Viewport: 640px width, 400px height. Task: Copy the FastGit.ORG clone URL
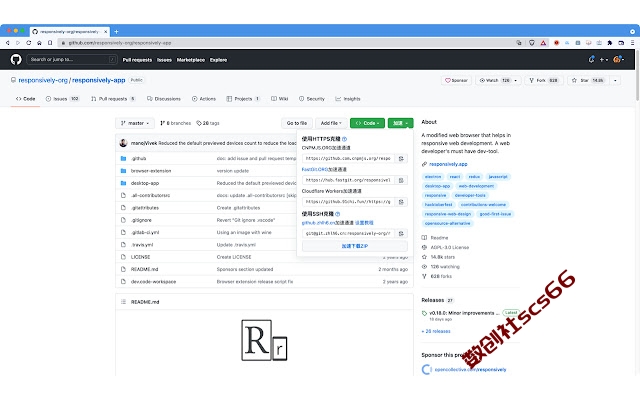[401, 180]
